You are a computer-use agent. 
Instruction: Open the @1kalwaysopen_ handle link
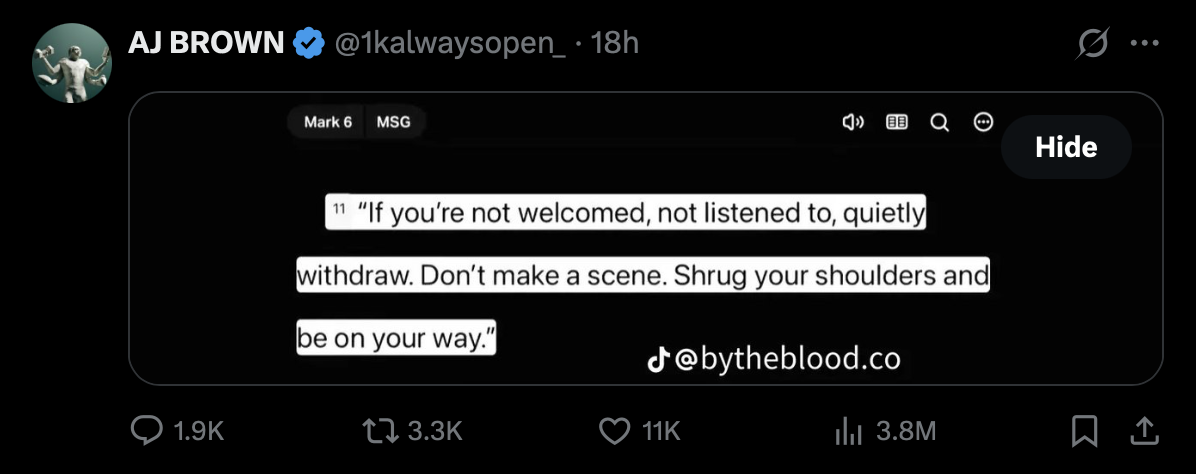coord(448,43)
